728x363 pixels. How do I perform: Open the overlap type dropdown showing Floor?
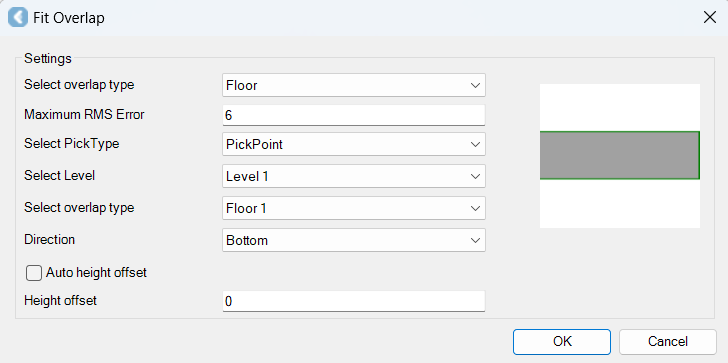click(354, 85)
